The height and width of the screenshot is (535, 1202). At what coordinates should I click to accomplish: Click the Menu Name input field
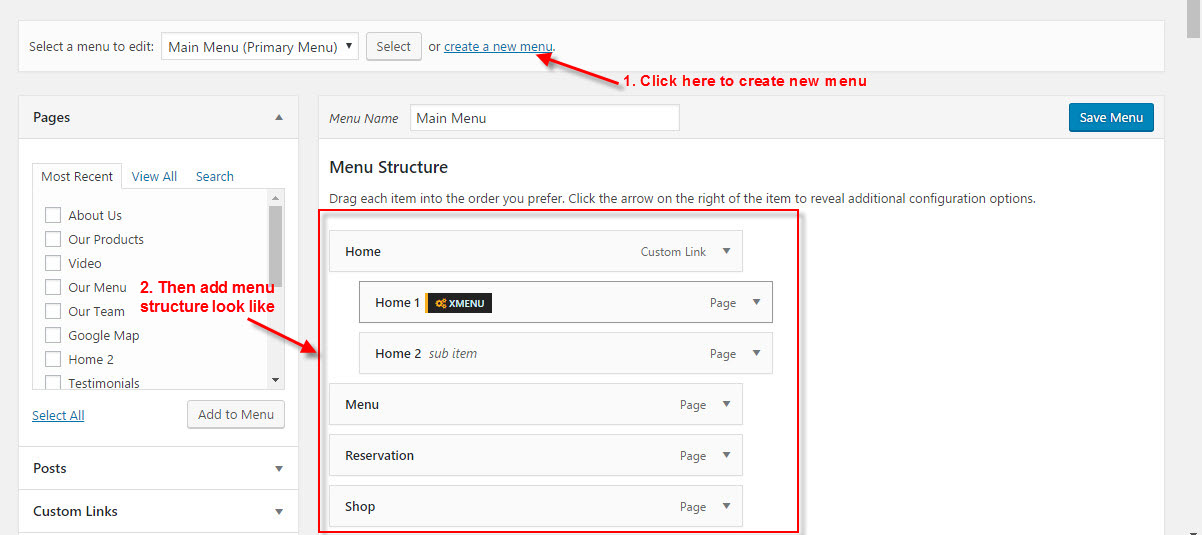tap(545, 117)
